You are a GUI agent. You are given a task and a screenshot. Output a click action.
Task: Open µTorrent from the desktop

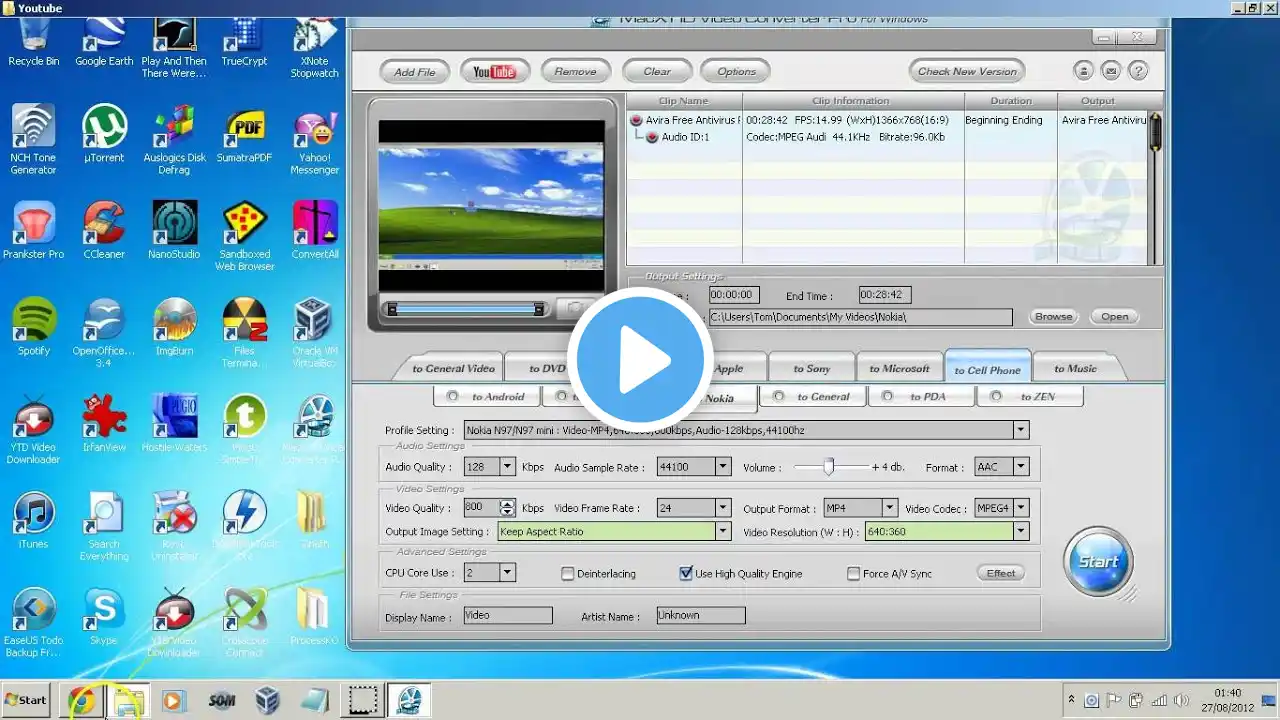click(x=104, y=134)
